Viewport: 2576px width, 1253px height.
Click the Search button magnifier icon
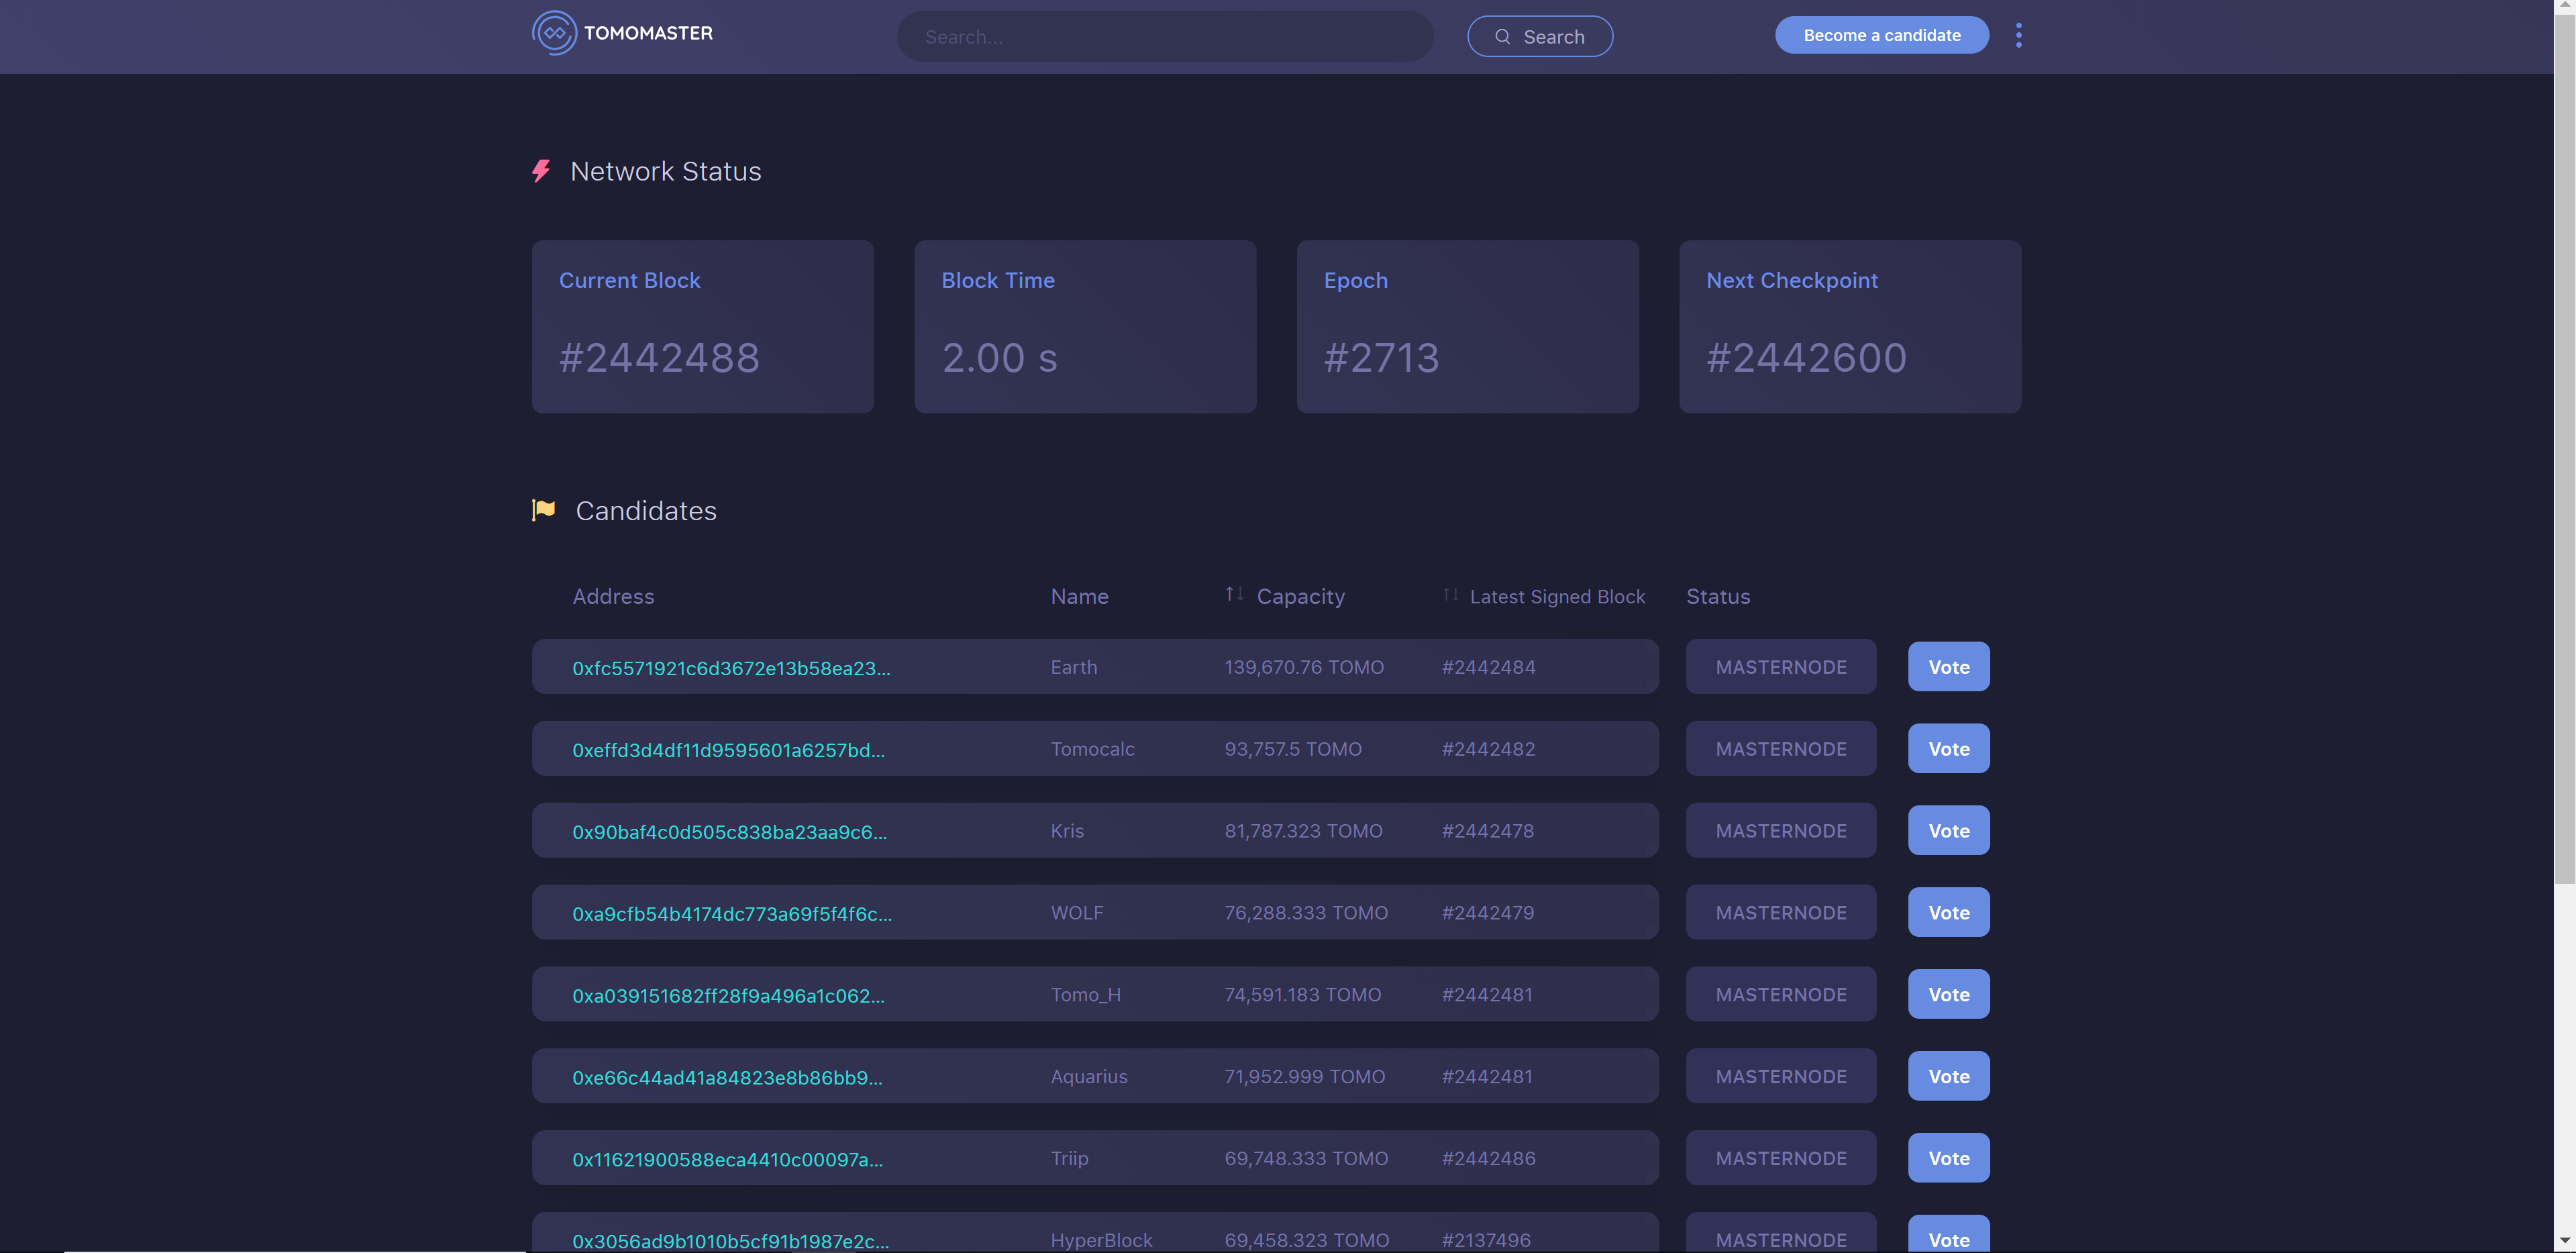pos(1502,37)
